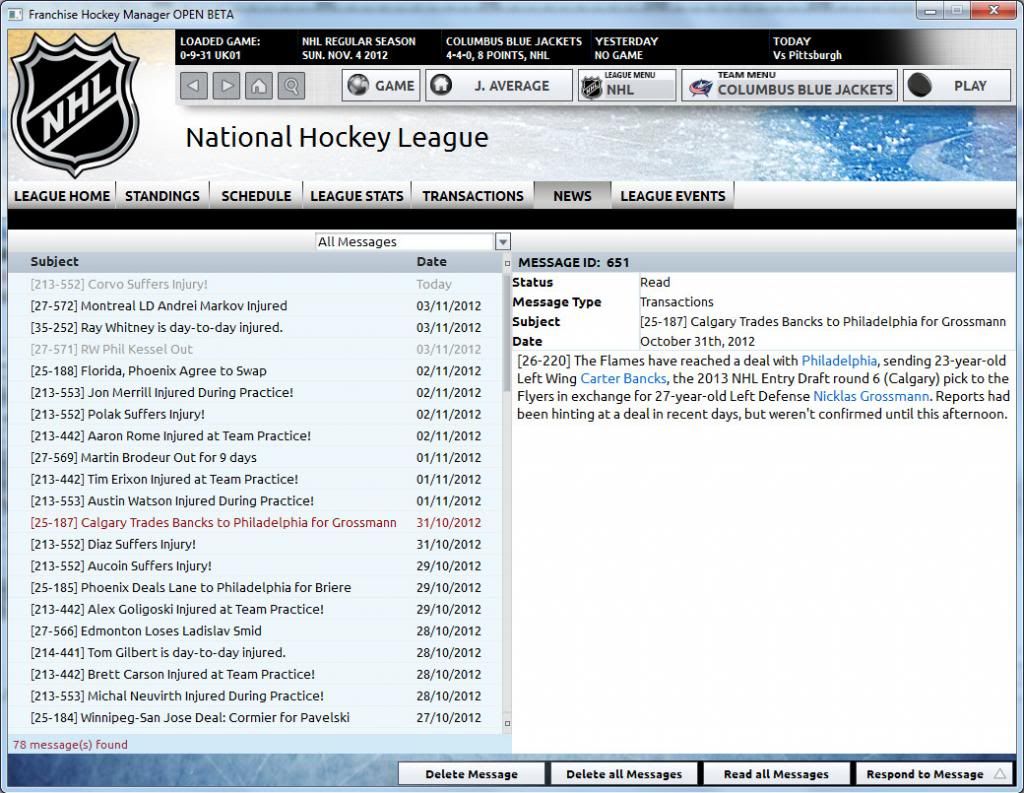Open the GAME menu button

pos(381,86)
